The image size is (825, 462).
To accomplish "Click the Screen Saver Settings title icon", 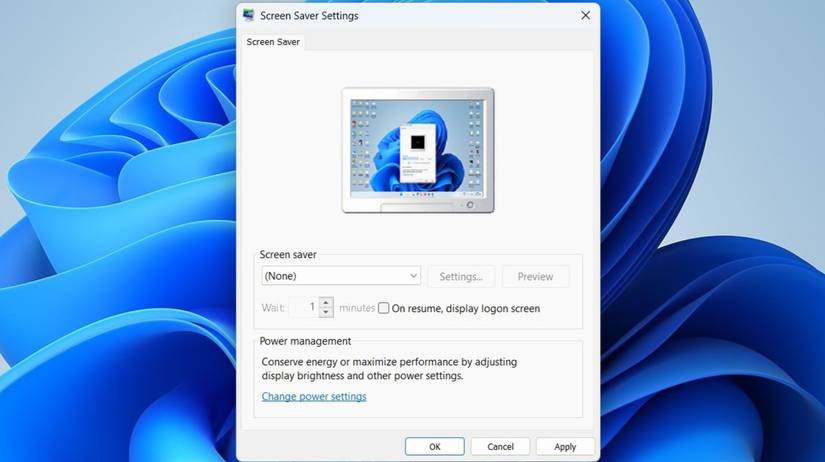I will [249, 16].
